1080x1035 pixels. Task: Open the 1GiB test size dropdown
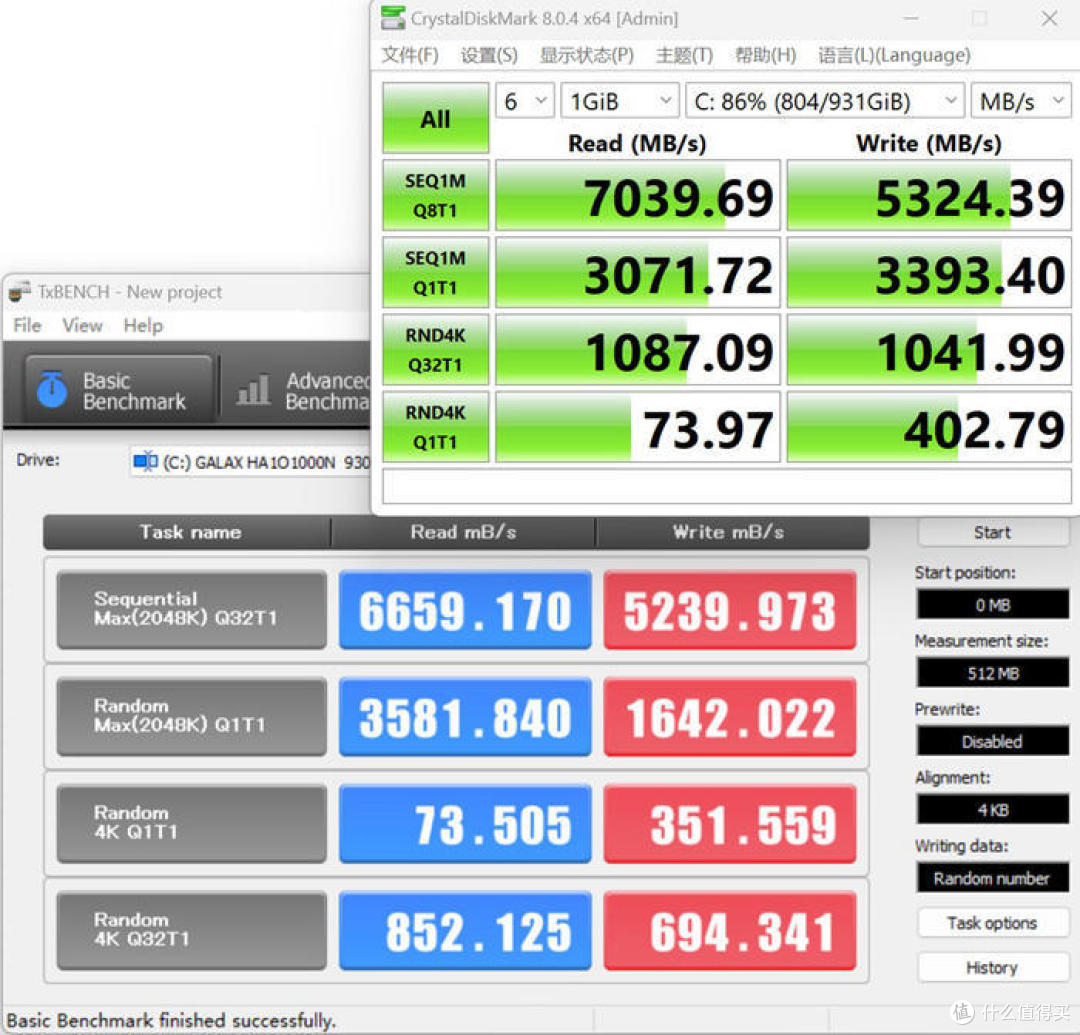(620, 101)
